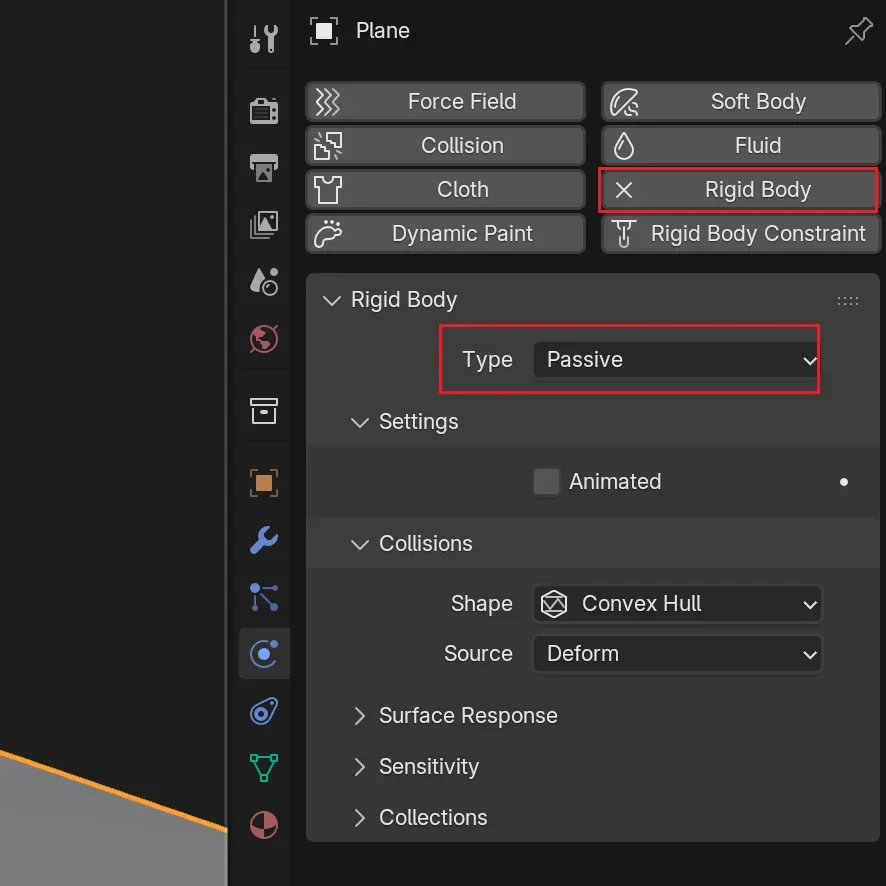Enable Collision physics
The height and width of the screenshot is (886, 886).
point(445,146)
